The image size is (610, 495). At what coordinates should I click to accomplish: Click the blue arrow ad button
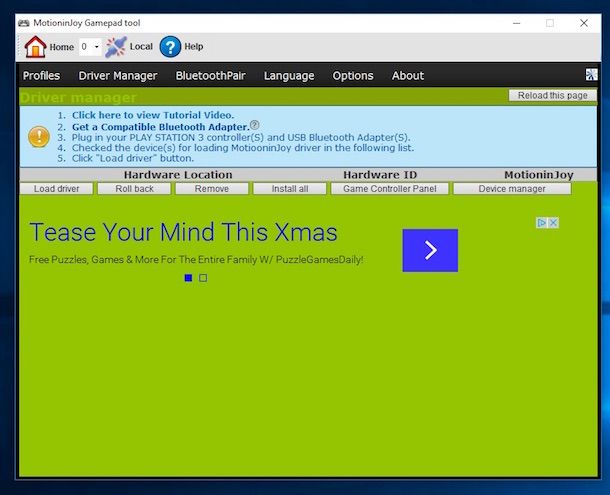click(430, 250)
